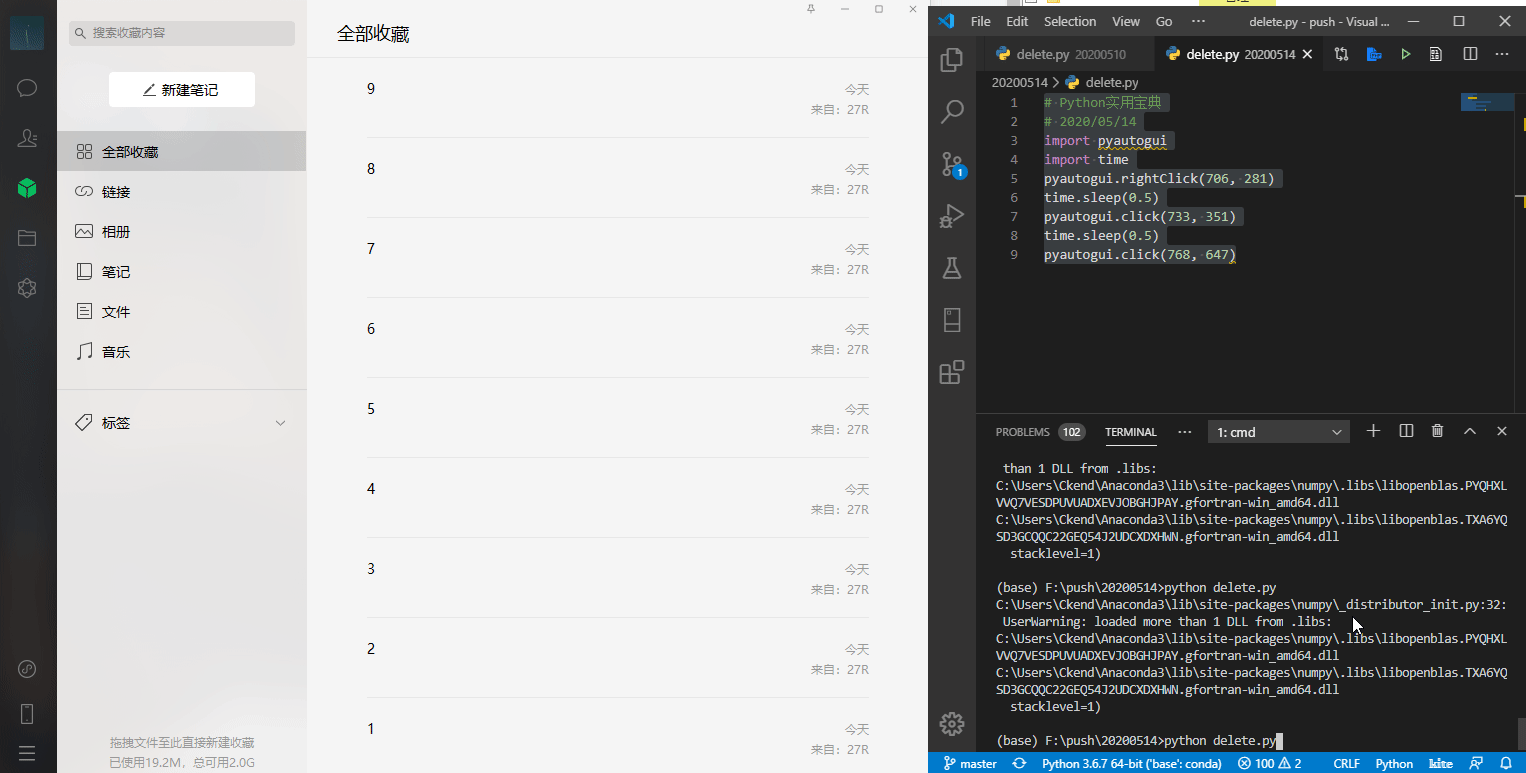The width and height of the screenshot is (1526, 773).
Task: Switch to the PROBLEMS tab
Action: pos(1022,432)
